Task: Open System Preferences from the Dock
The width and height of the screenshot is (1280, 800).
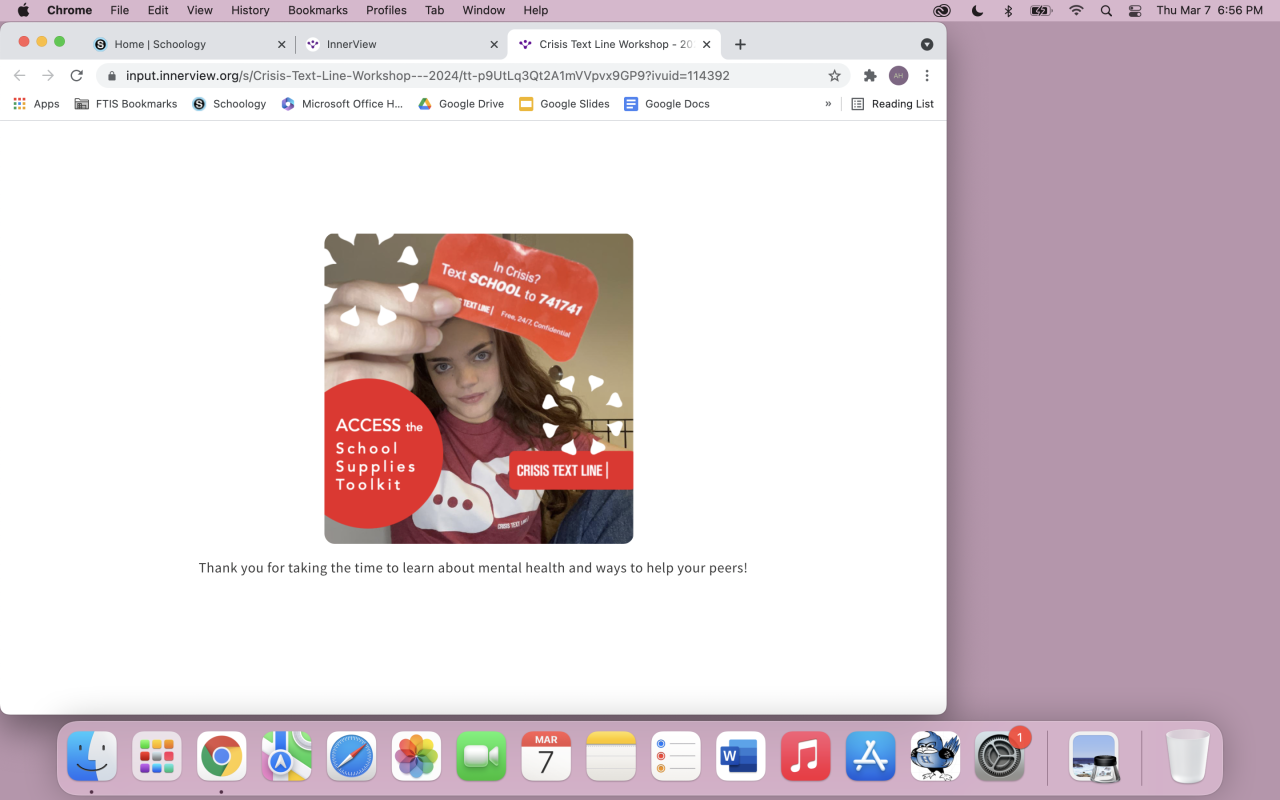Action: (x=1000, y=756)
